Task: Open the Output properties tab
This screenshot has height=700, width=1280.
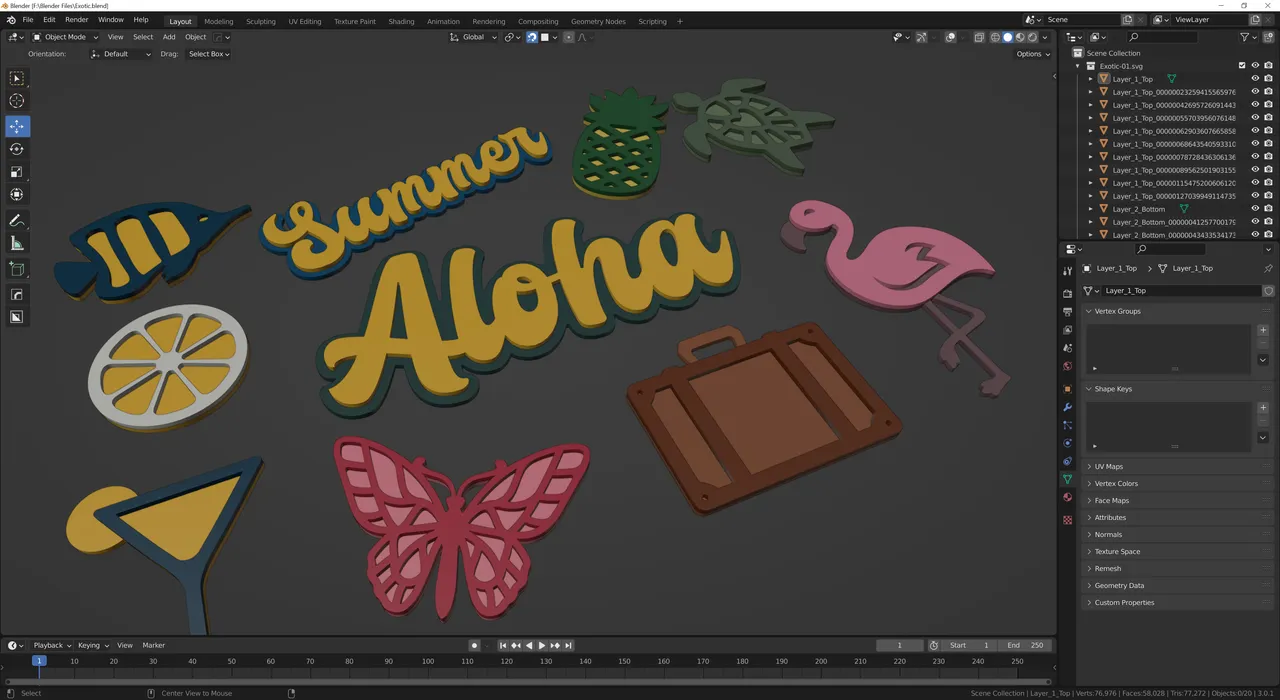Action: pos(1067,312)
